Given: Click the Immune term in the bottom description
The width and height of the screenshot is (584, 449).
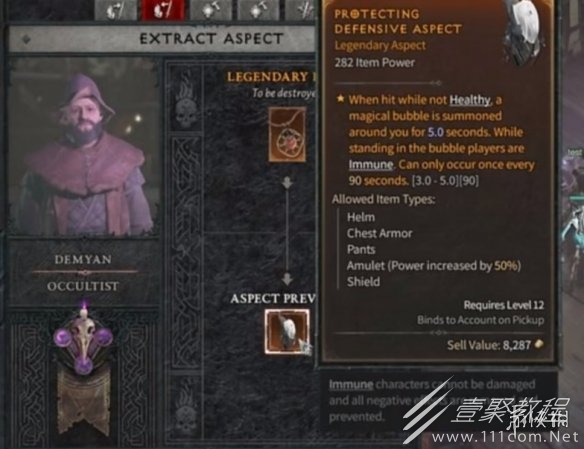Looking at the screenshot, I should tap(351, 384).
